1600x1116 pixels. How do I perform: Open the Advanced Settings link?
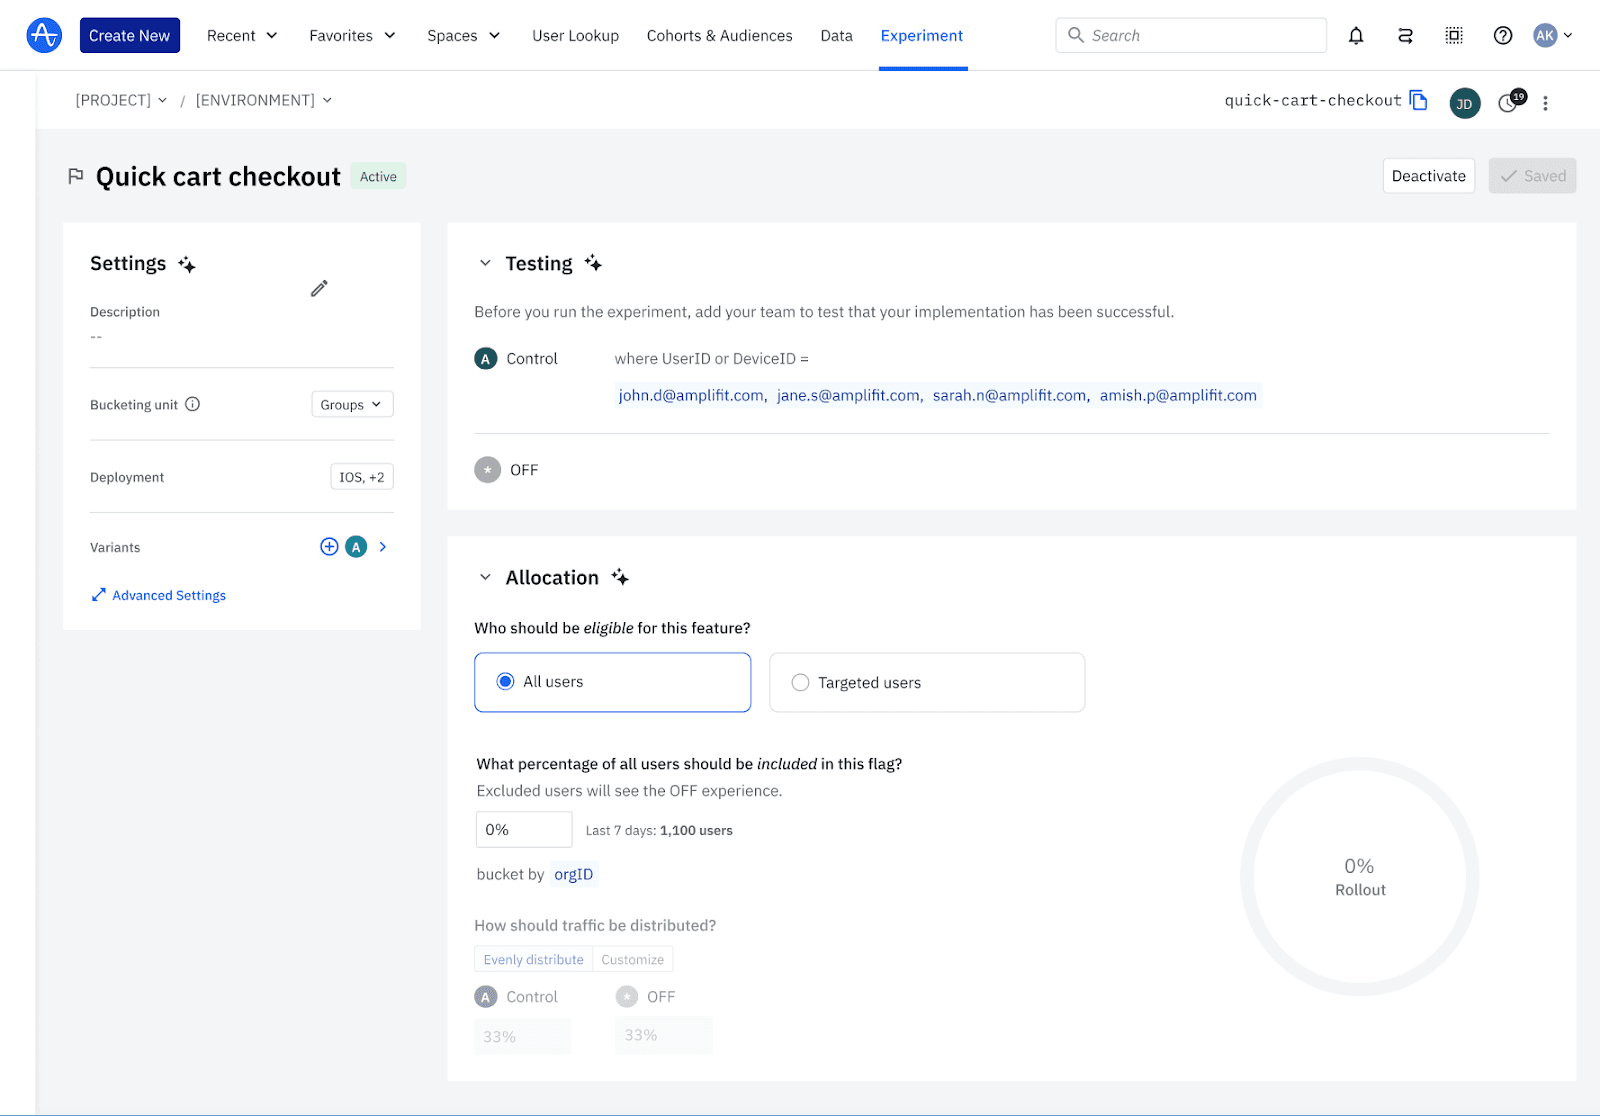pos(168,595)
